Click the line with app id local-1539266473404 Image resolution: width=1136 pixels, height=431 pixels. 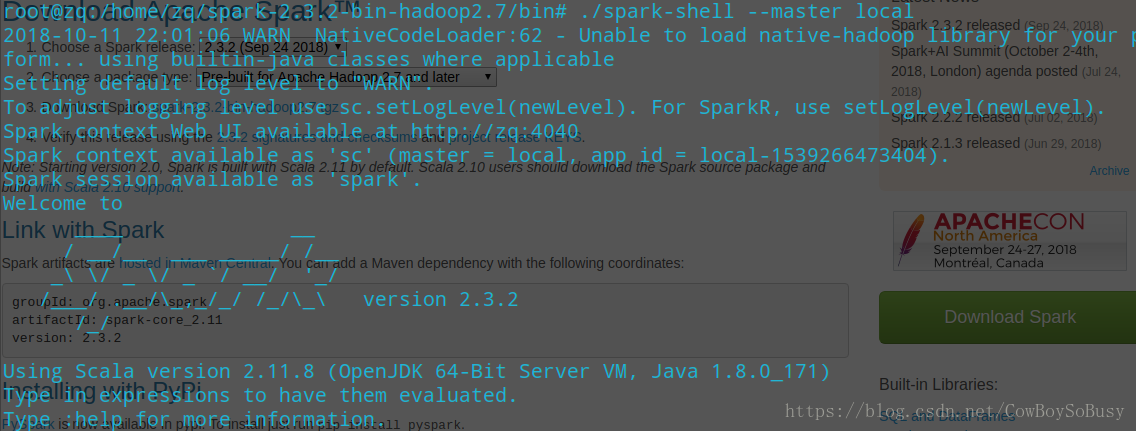[x=476, y=155]
